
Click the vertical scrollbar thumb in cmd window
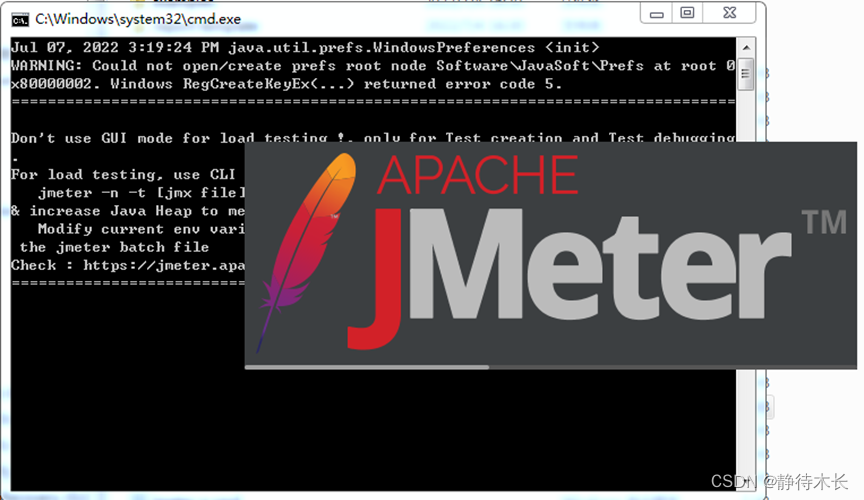(x=746, y=73)
